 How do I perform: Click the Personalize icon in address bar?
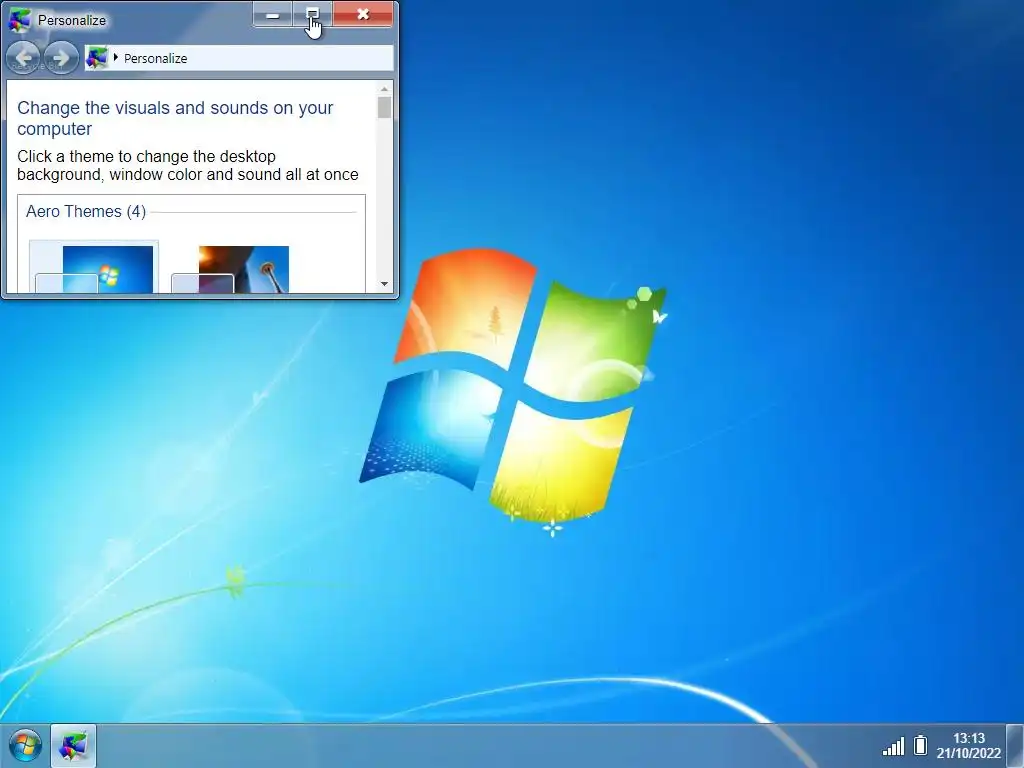click(97, 58)
